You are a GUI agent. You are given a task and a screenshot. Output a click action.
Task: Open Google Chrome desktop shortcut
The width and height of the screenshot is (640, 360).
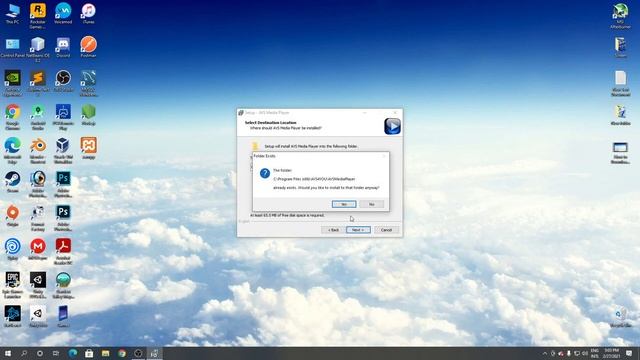[x=12, y=117]
